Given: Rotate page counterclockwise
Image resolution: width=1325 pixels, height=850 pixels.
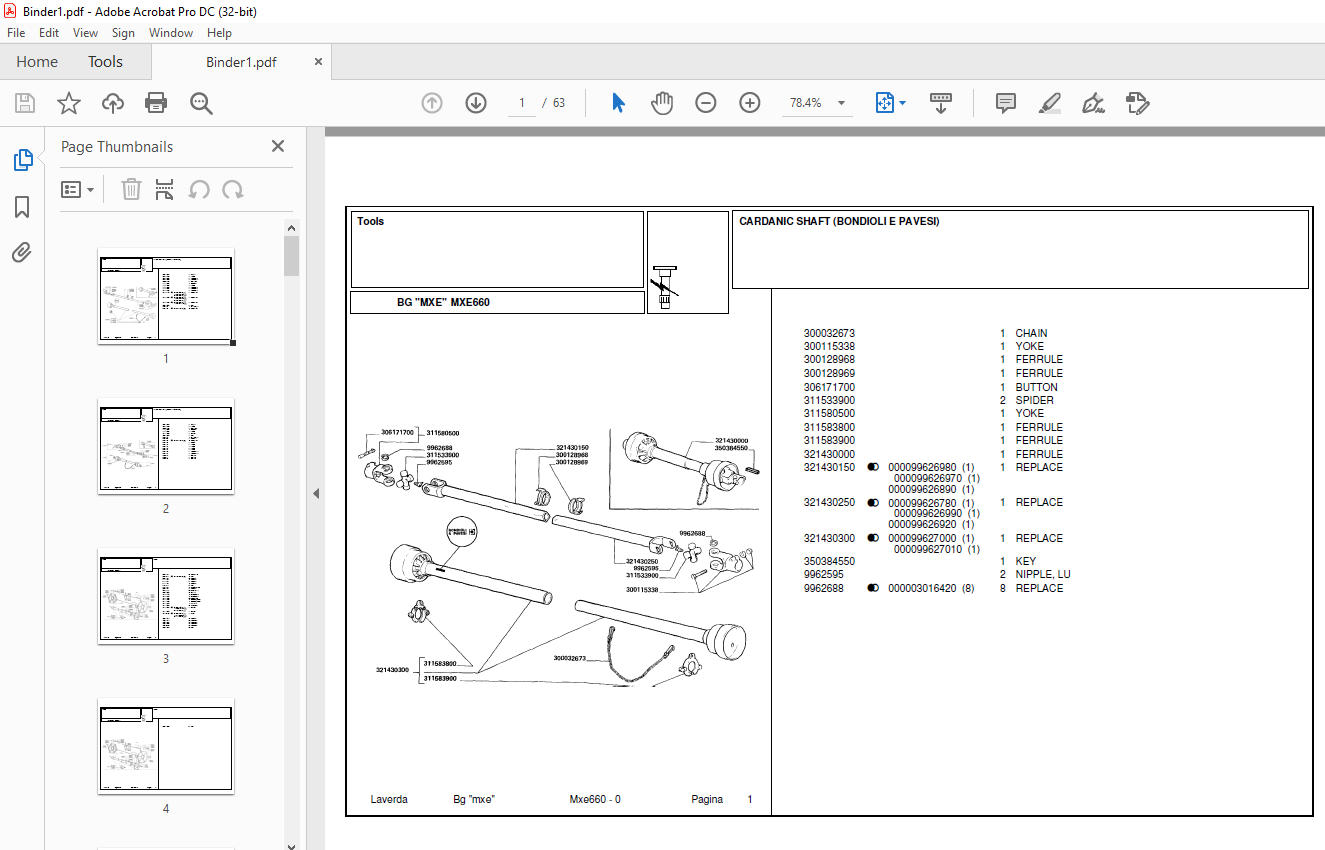Looking at the screenshot, I should (199, 189).
